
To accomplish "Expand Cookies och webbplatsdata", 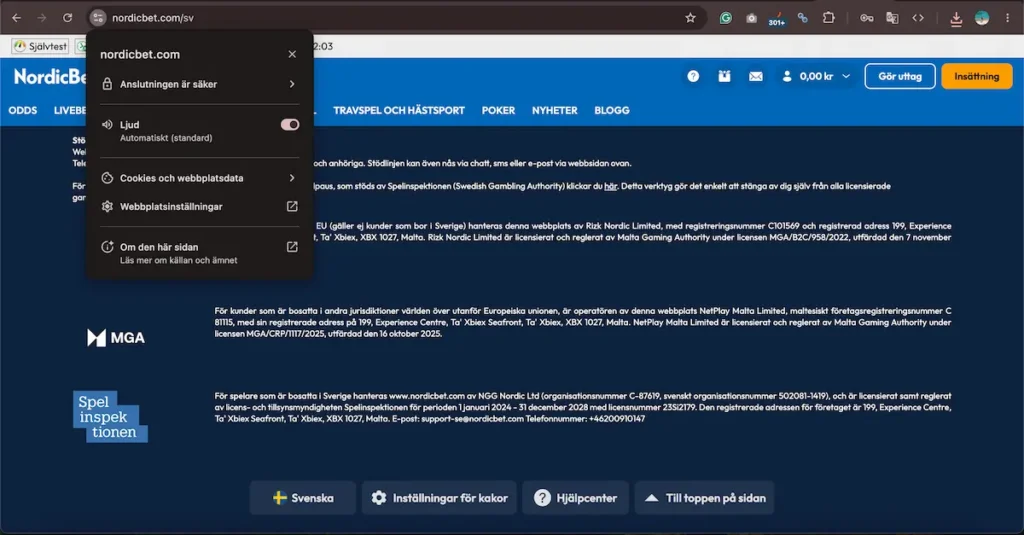I will click(199, 178).
